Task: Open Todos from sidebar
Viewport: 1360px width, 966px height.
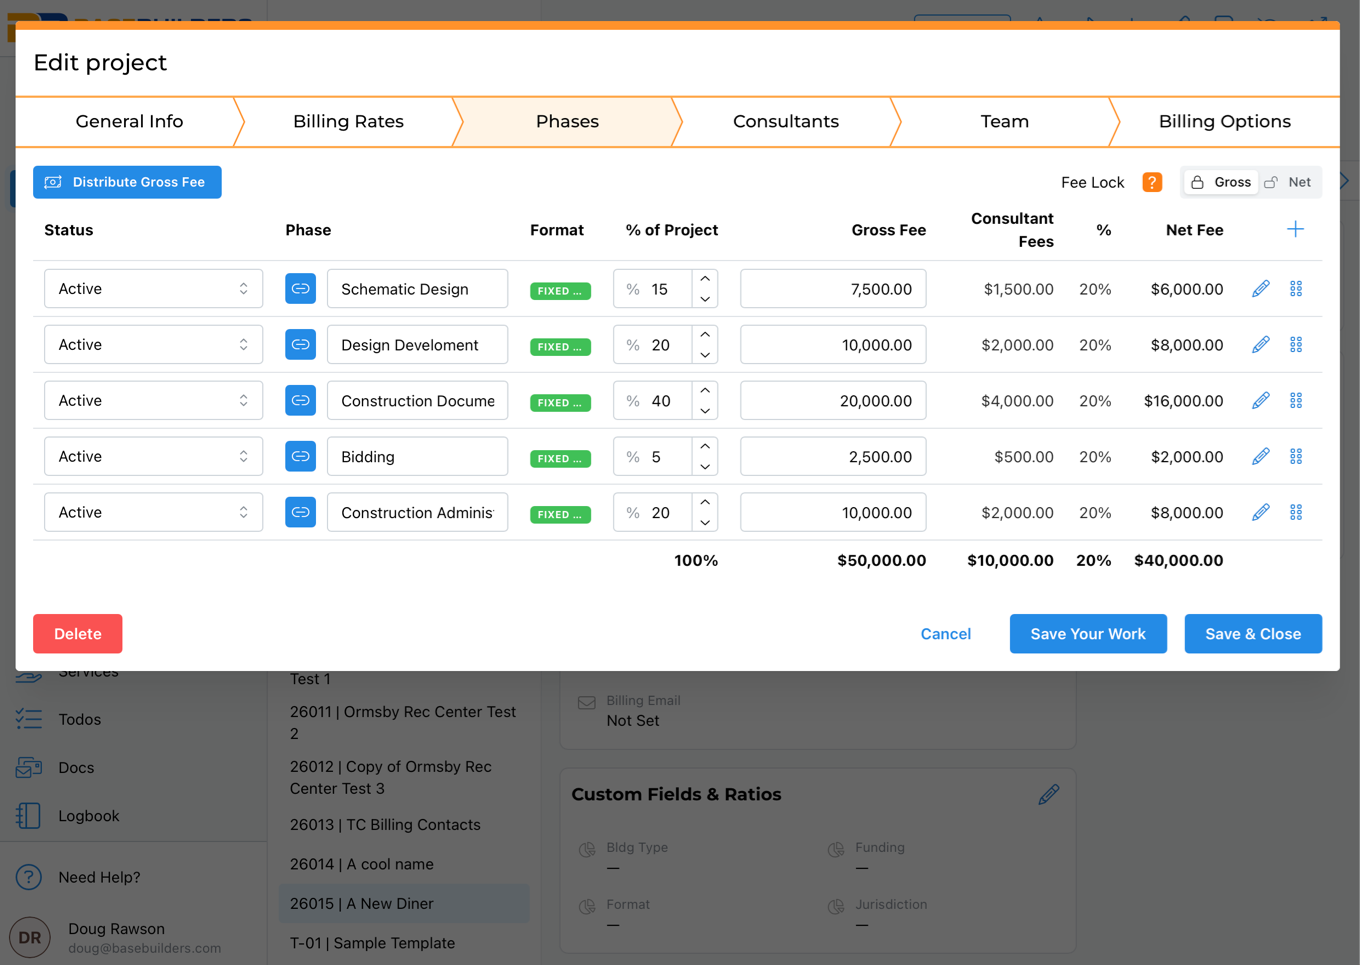Action: click(79, 720)
